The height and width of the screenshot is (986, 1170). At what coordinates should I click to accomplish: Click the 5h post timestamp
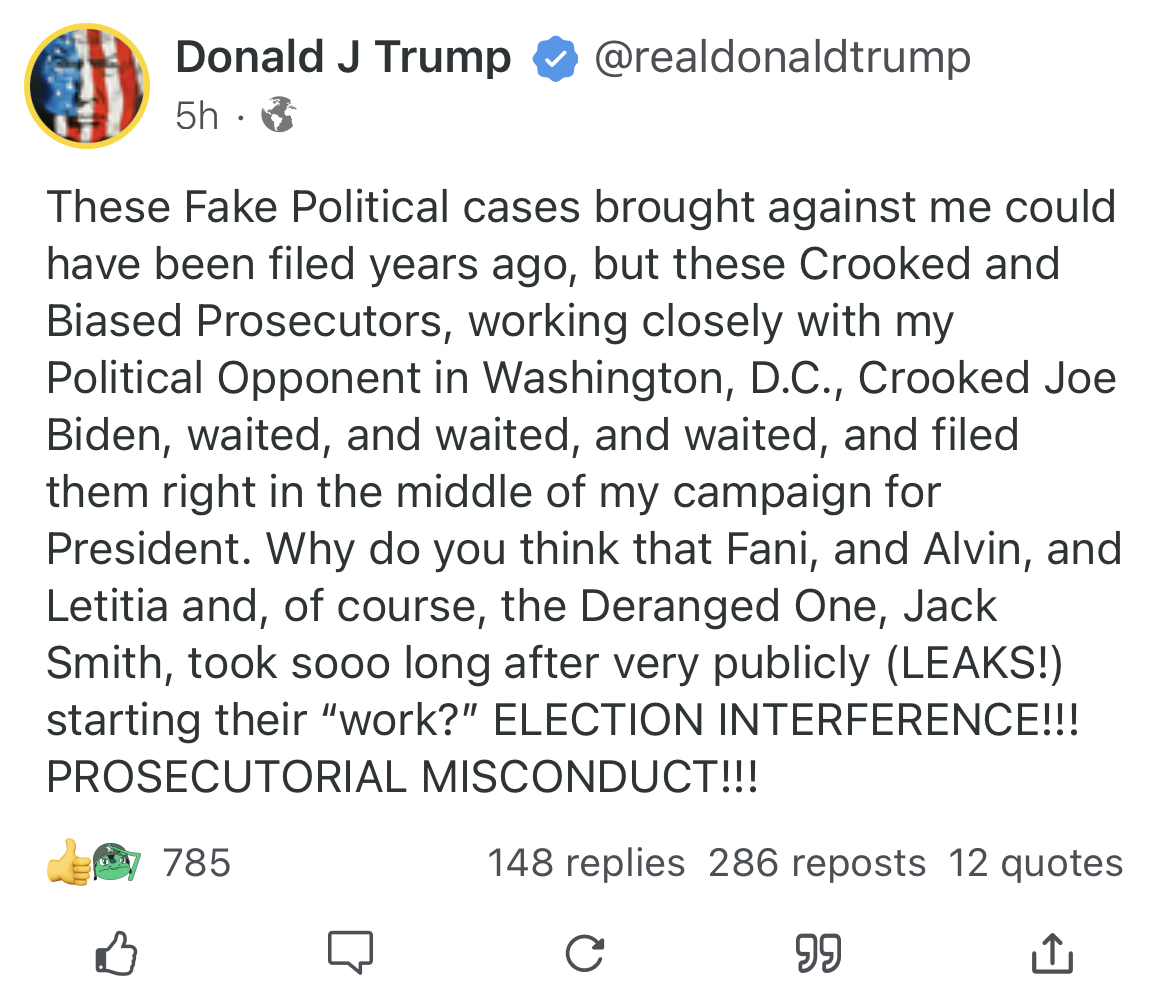click(x=196, y=117)
